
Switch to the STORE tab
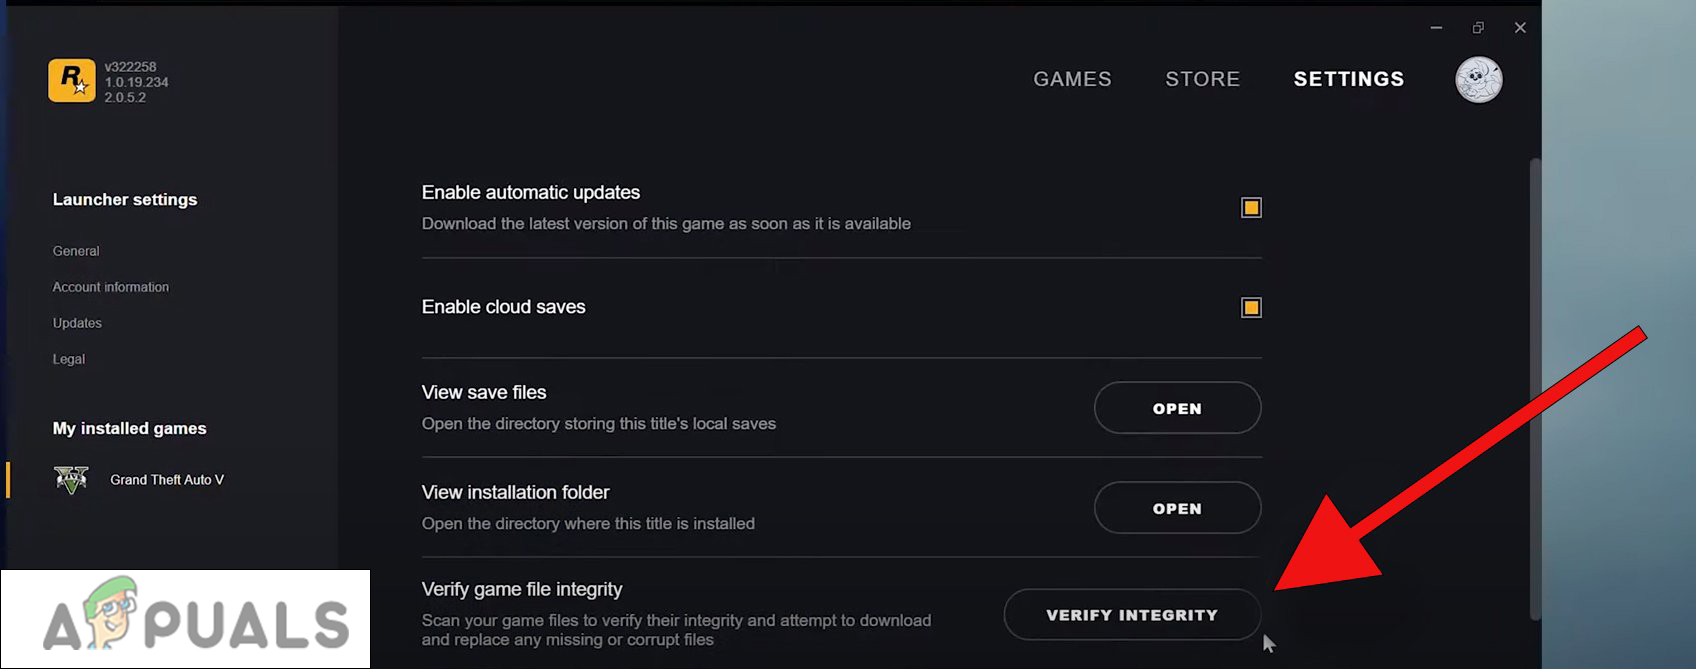click(1203, 79)
